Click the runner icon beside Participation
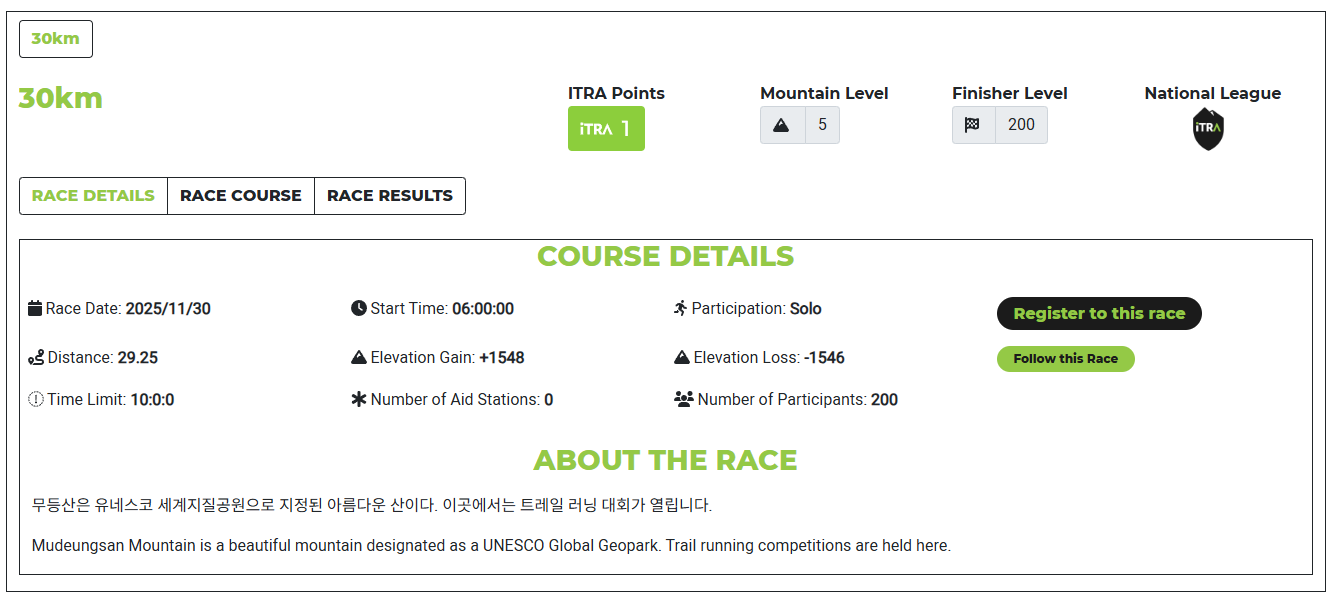 coord(681,308)
